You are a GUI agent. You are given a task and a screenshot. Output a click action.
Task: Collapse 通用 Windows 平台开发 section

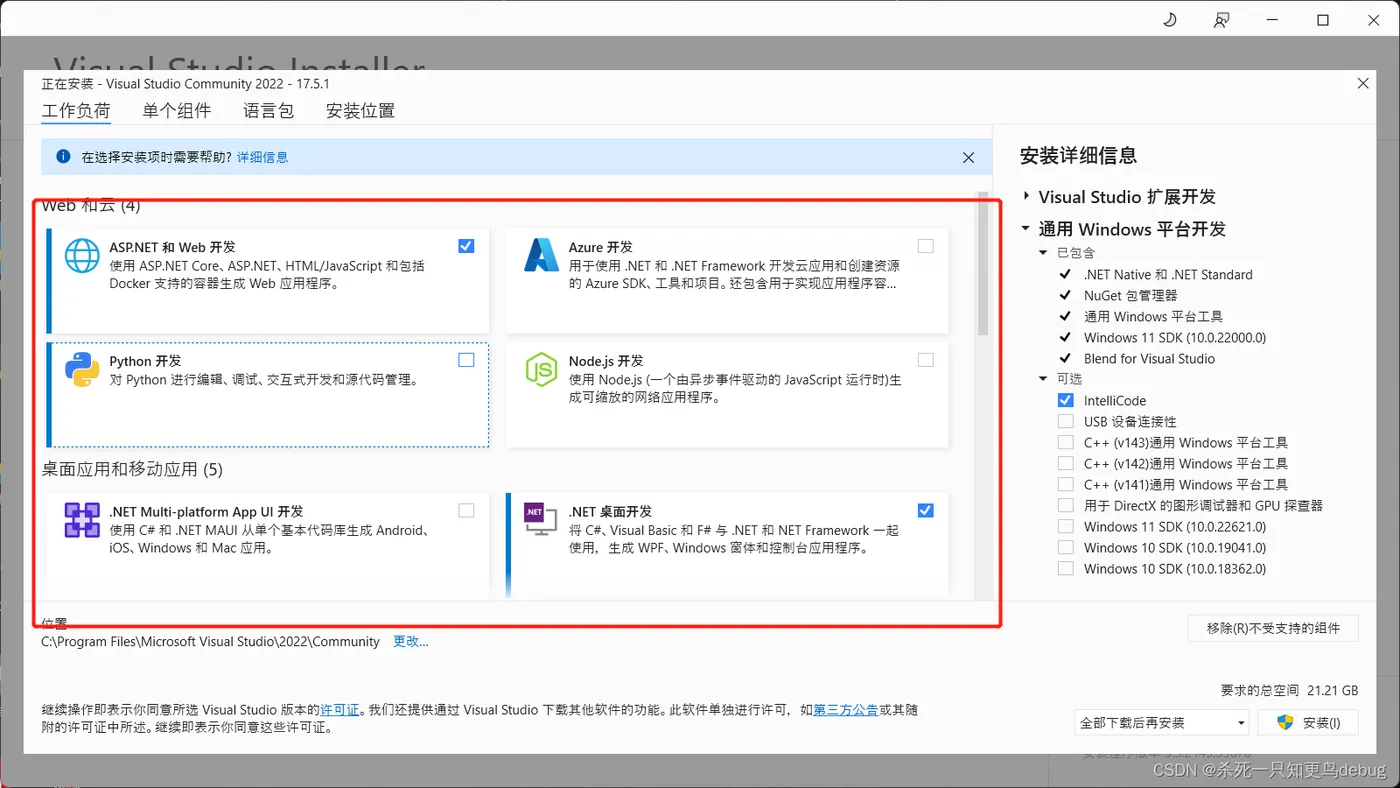click(1026, 229)
